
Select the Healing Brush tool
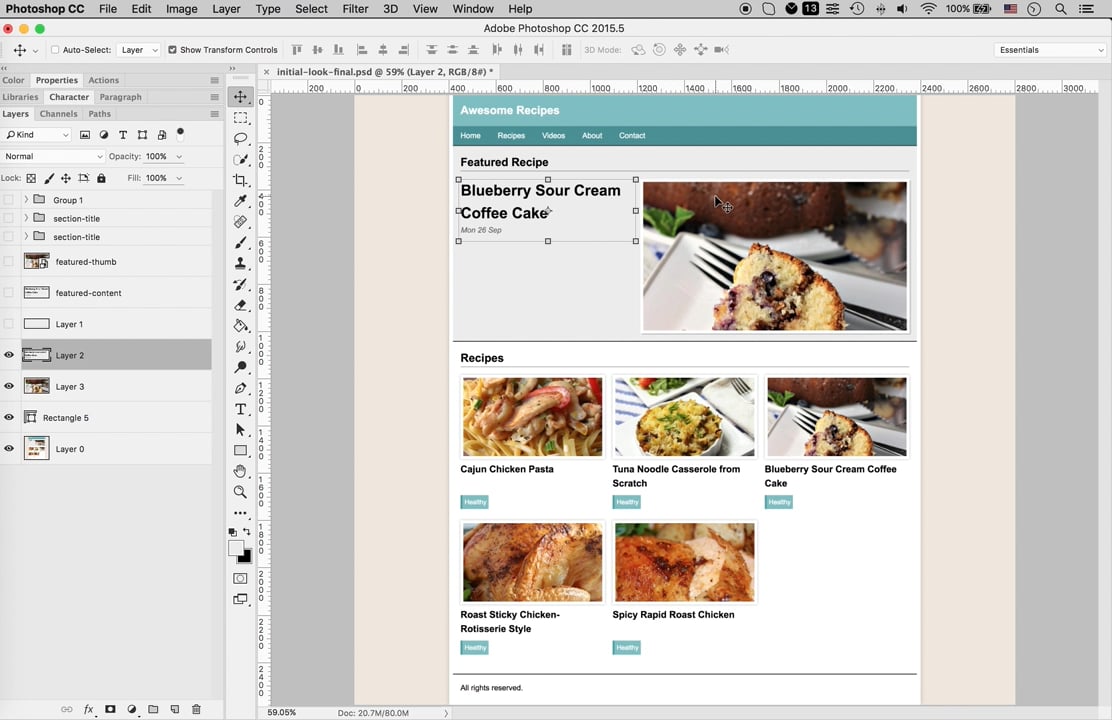(240, 222)
